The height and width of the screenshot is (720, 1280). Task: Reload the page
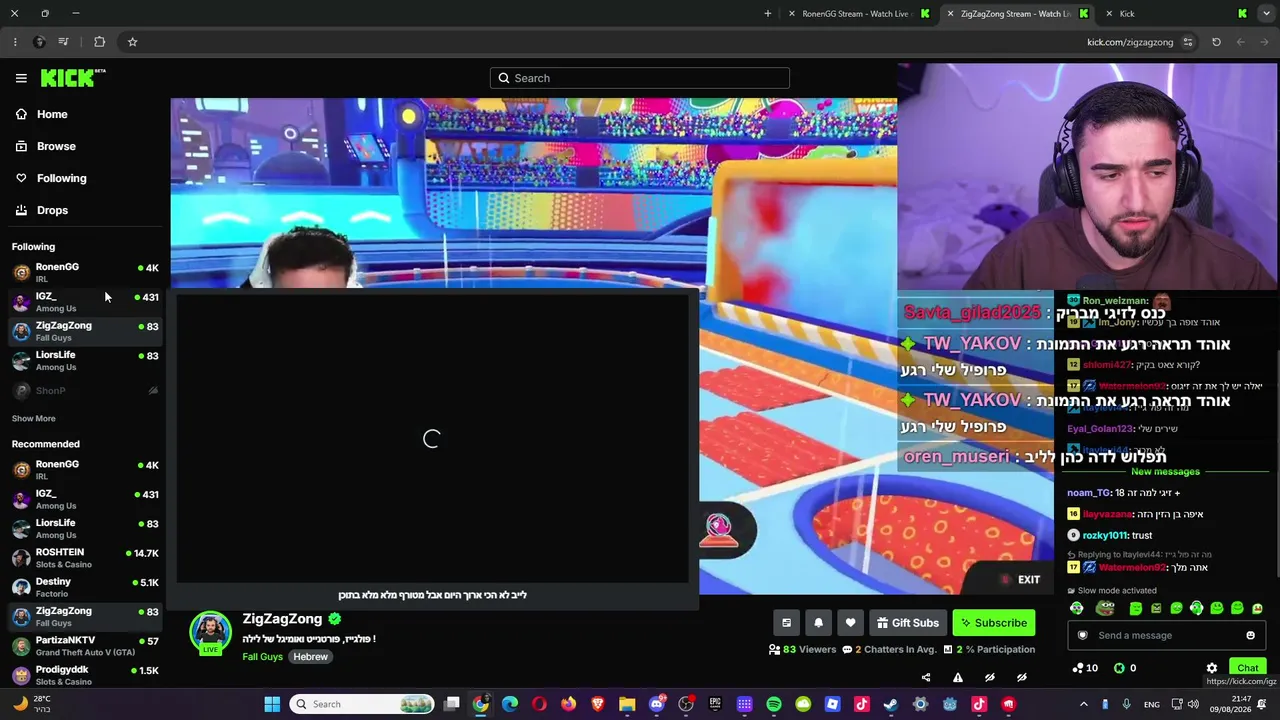(x=1216, y=42)
